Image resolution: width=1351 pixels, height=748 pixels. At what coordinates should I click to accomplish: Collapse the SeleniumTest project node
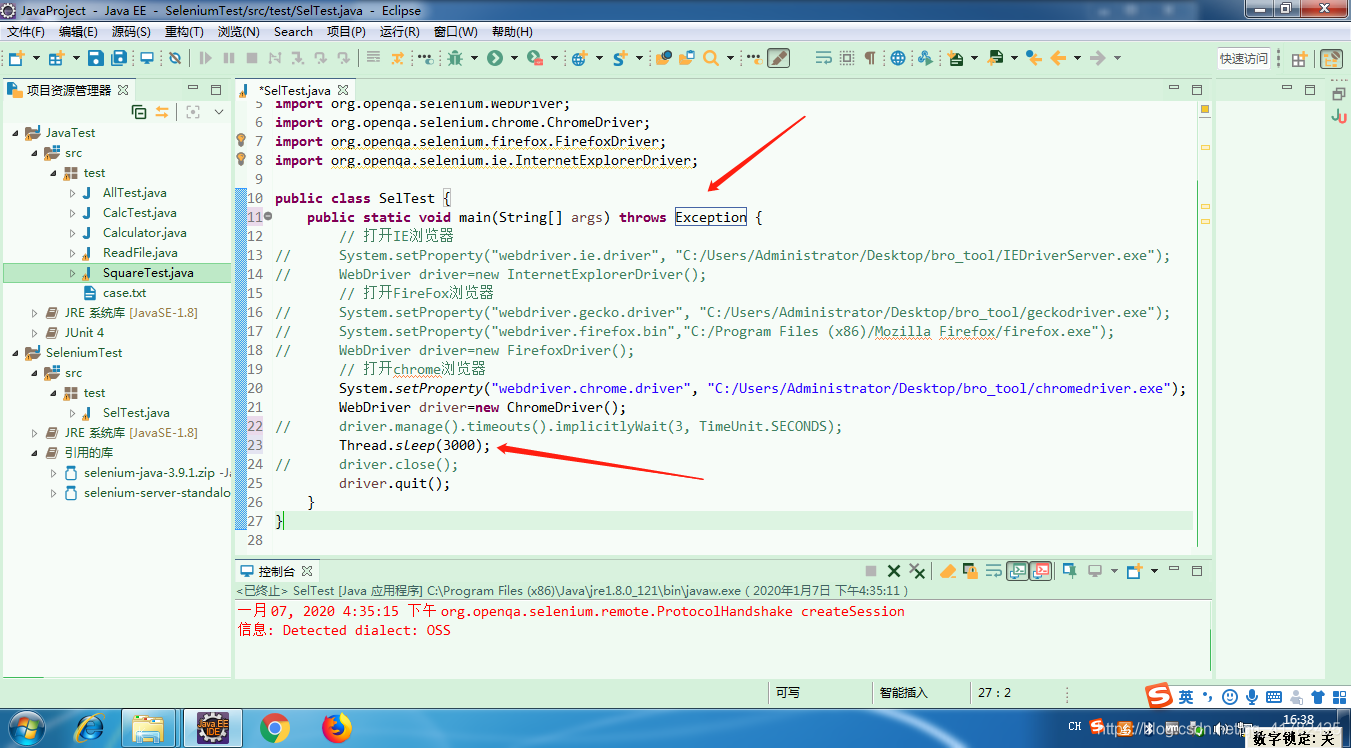coord(15,352)
